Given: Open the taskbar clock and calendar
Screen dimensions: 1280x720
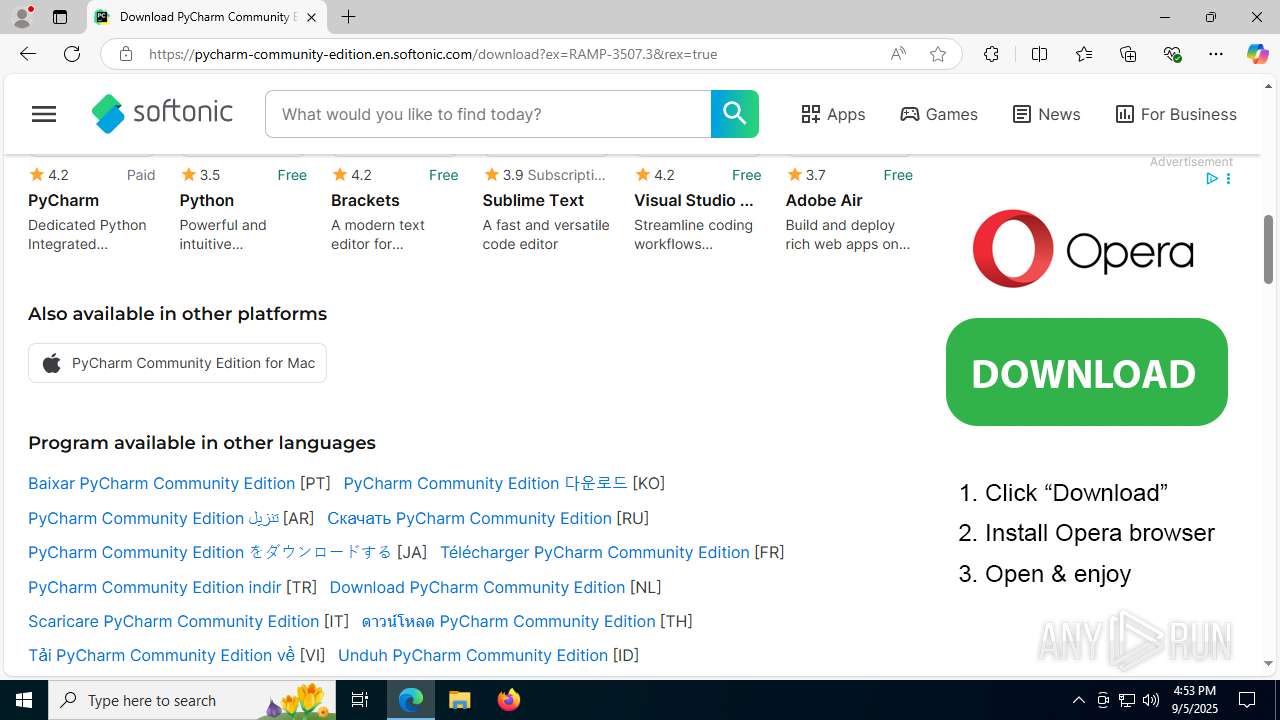Looking at the screenshot, I should click(x=1193, y=700).
